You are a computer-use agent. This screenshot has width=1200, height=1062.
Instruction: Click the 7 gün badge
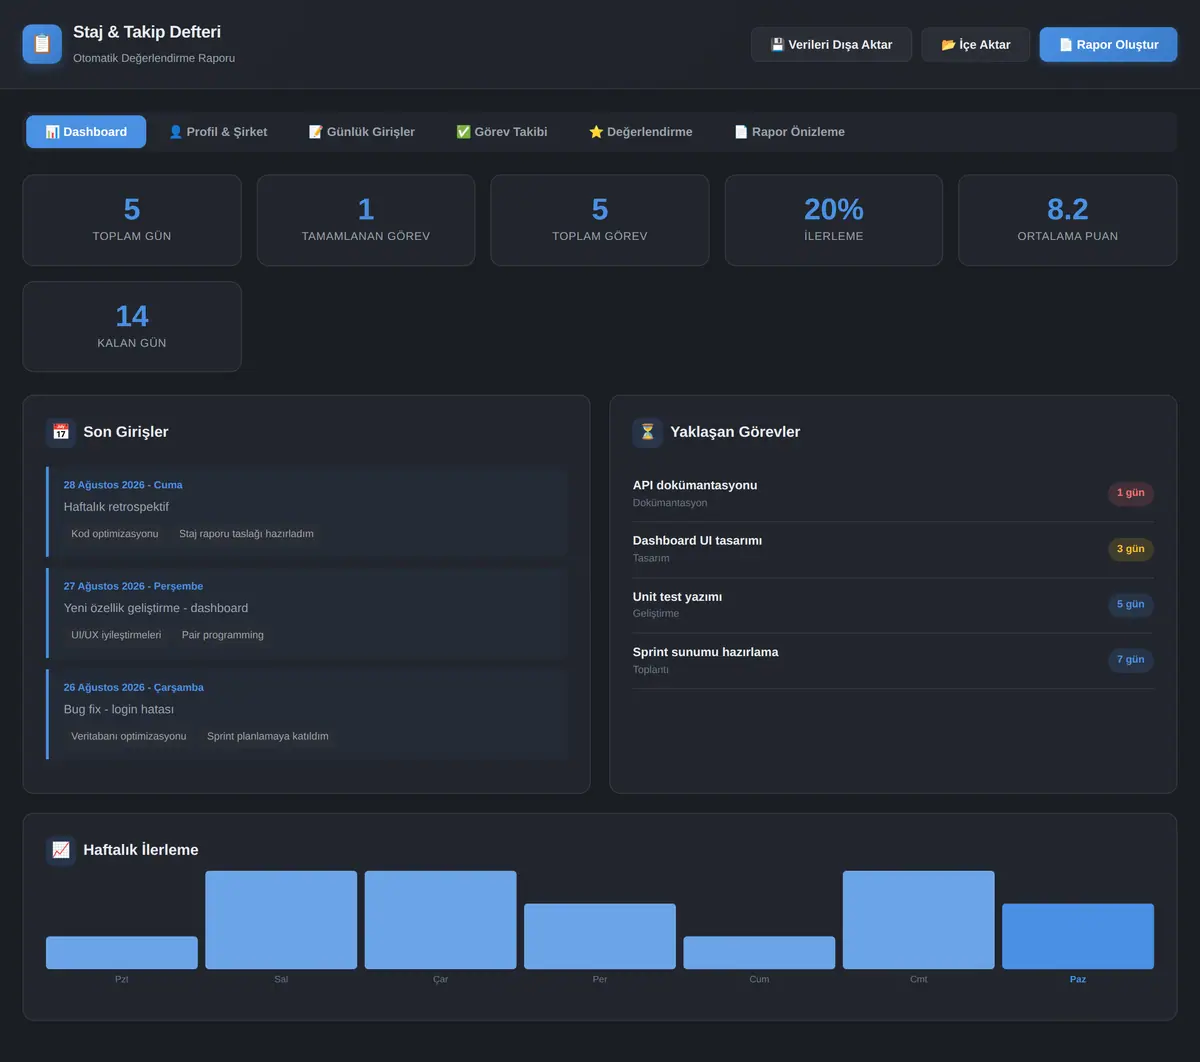[1131, 660]
